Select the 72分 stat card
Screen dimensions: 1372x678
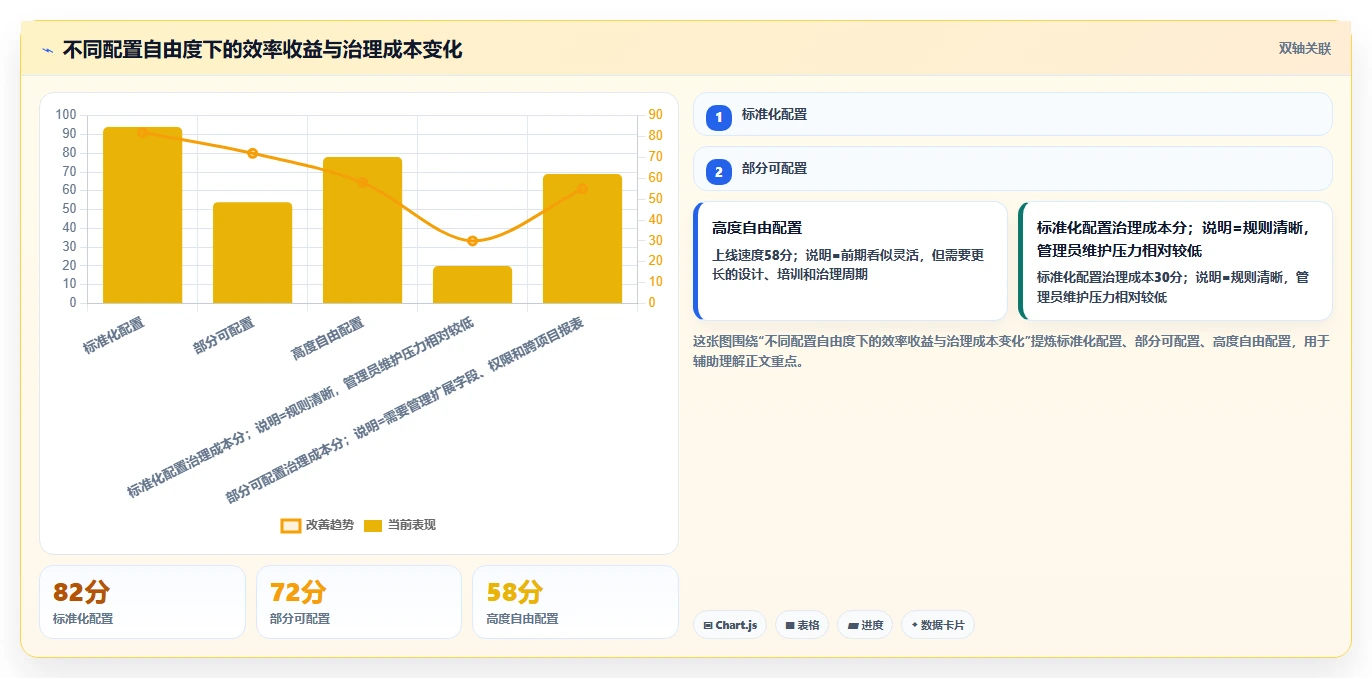click(359, 602)
